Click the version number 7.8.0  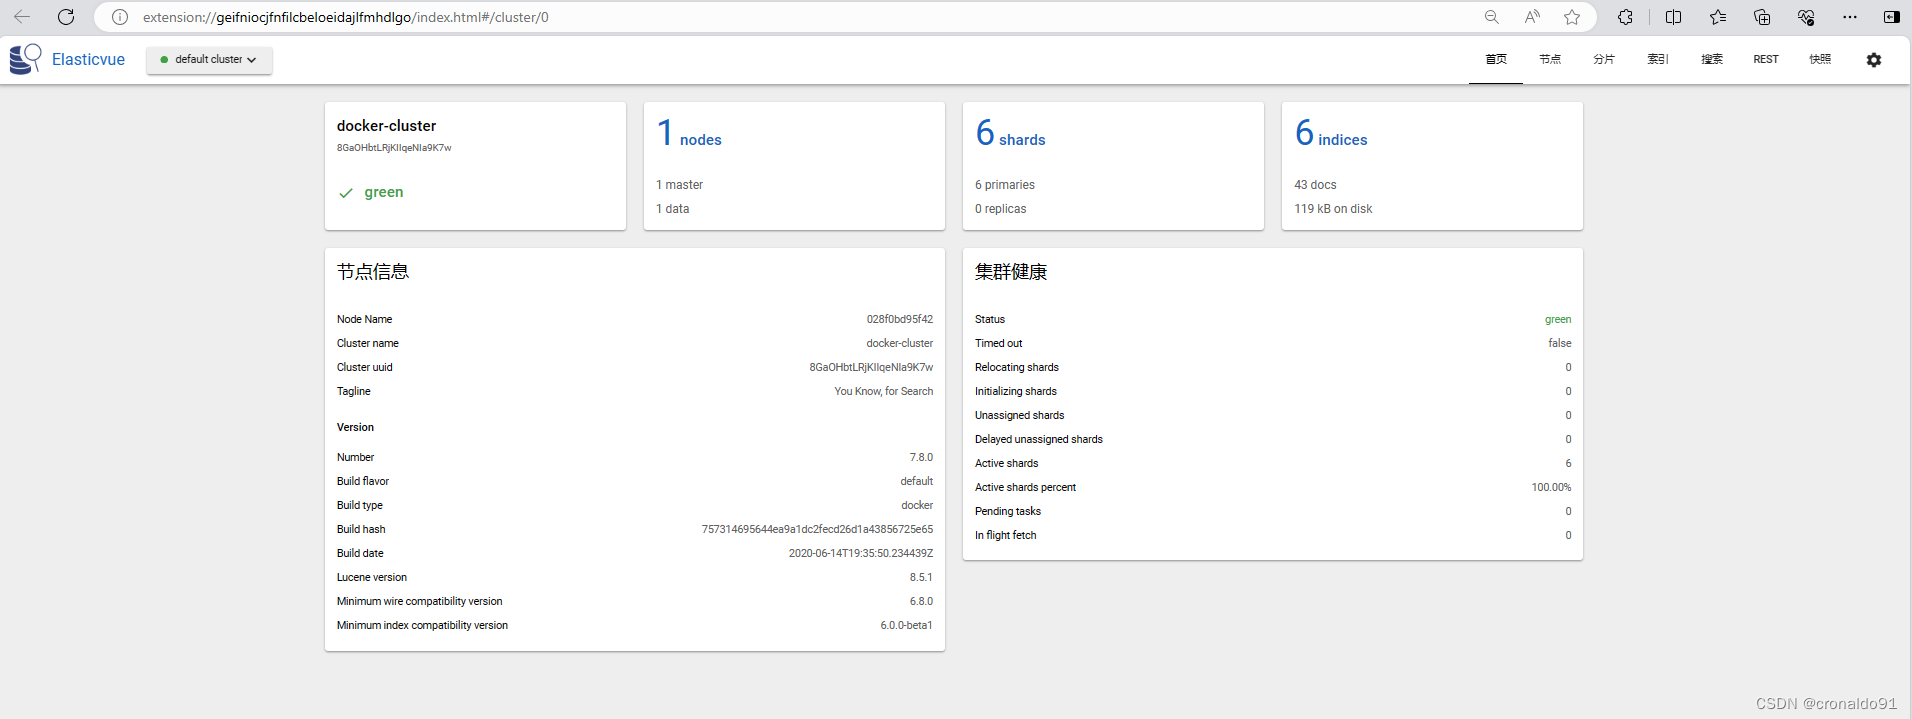921,458
